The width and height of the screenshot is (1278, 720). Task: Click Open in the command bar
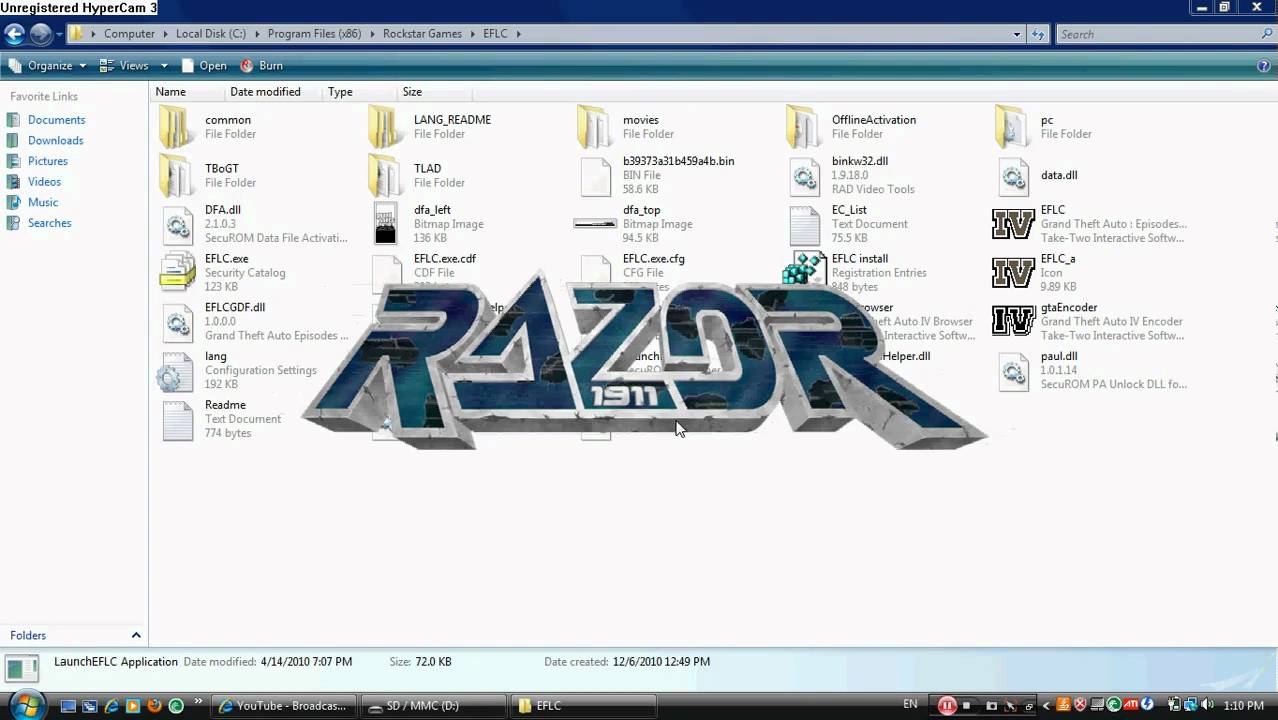pyautogui.click(x=203, y=66)
